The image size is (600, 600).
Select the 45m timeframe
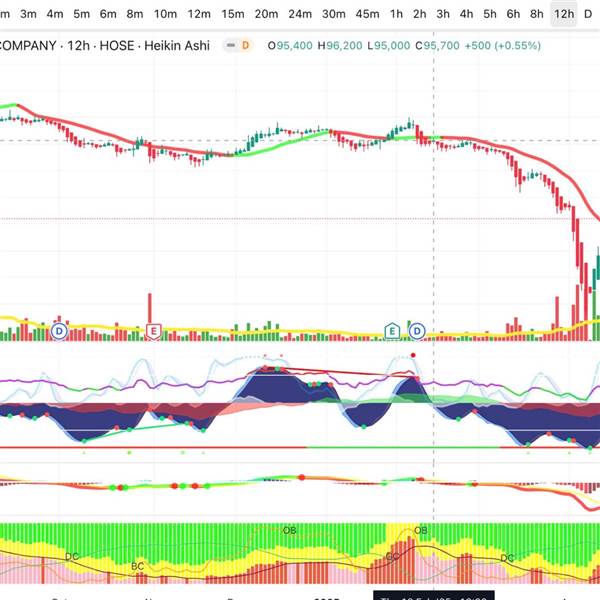coord(367,14)
